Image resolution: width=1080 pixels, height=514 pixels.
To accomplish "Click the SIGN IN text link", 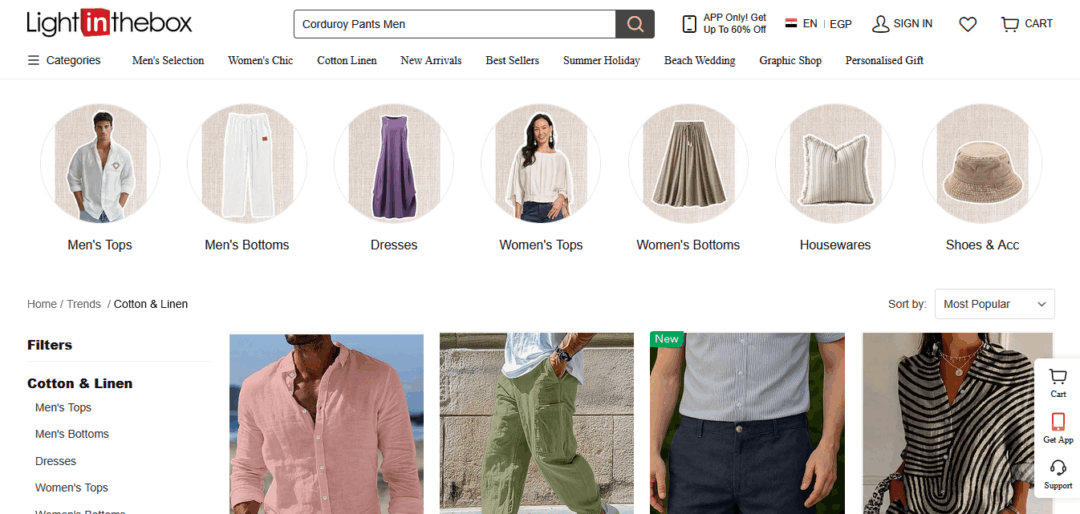I will [x=913, y=23].
